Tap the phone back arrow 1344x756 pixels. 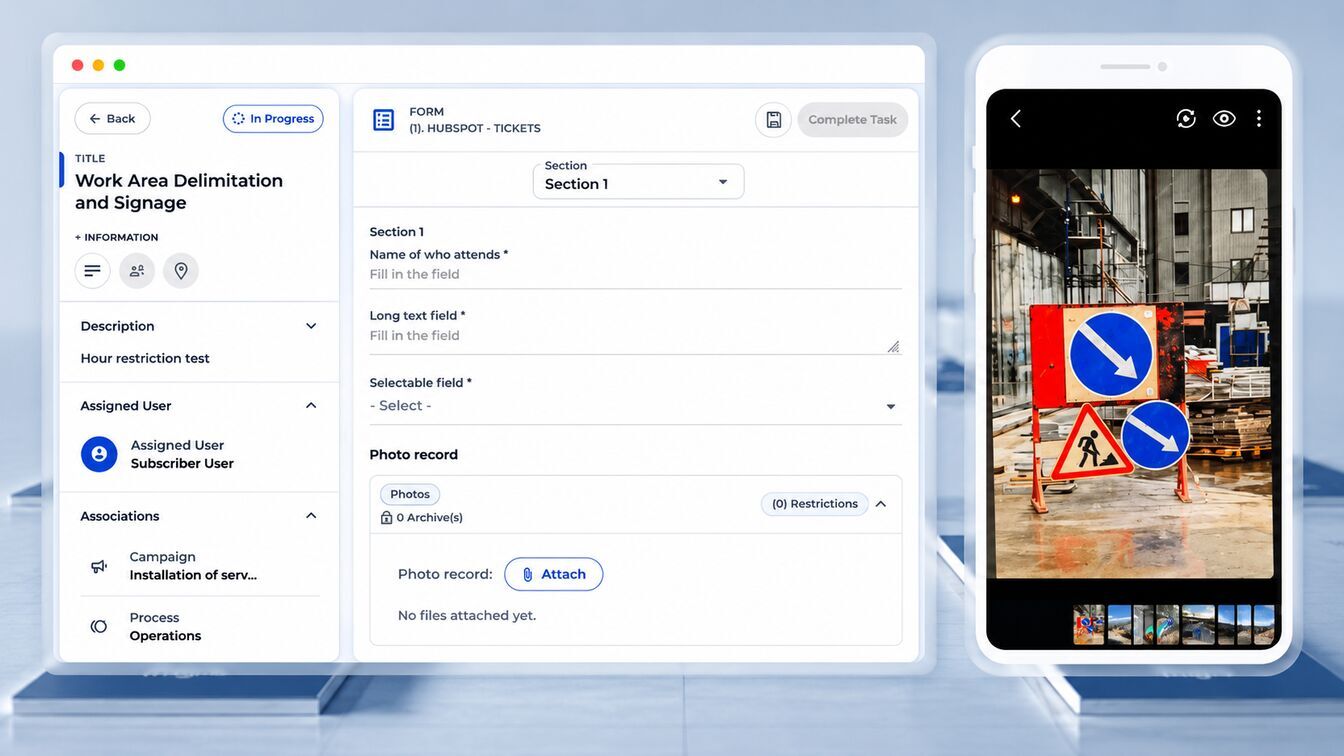1016,119
